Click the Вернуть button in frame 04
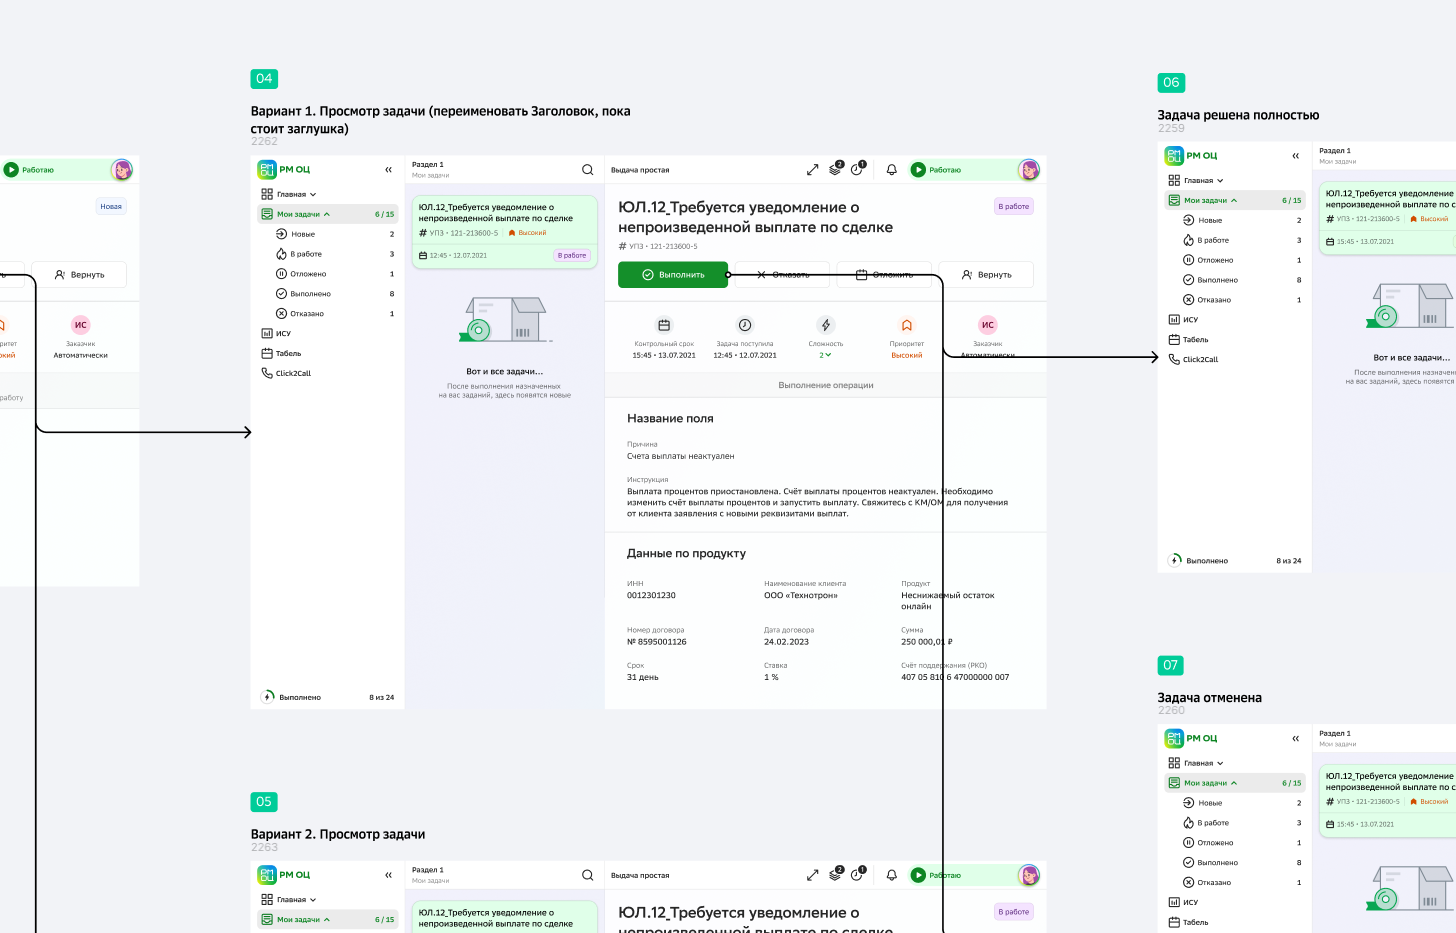Image resolution: width=1456 pixels, height=933 pixels. click(986, 275)
